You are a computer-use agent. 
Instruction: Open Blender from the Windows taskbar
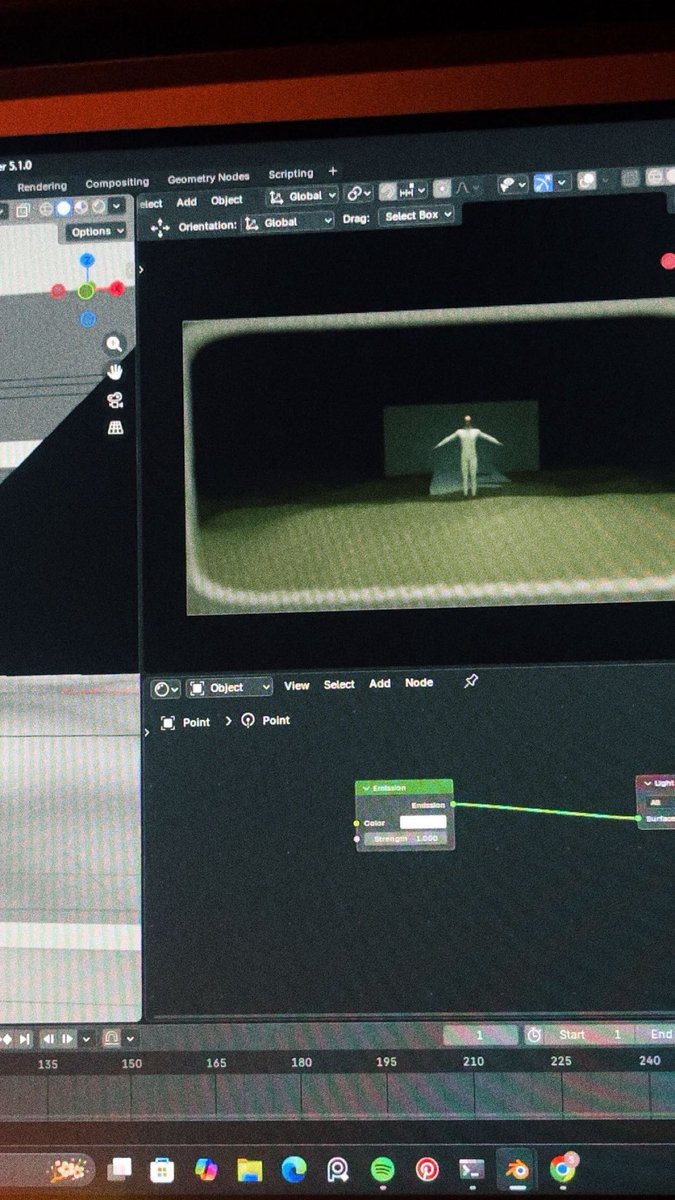click(x=516, y=1169)
